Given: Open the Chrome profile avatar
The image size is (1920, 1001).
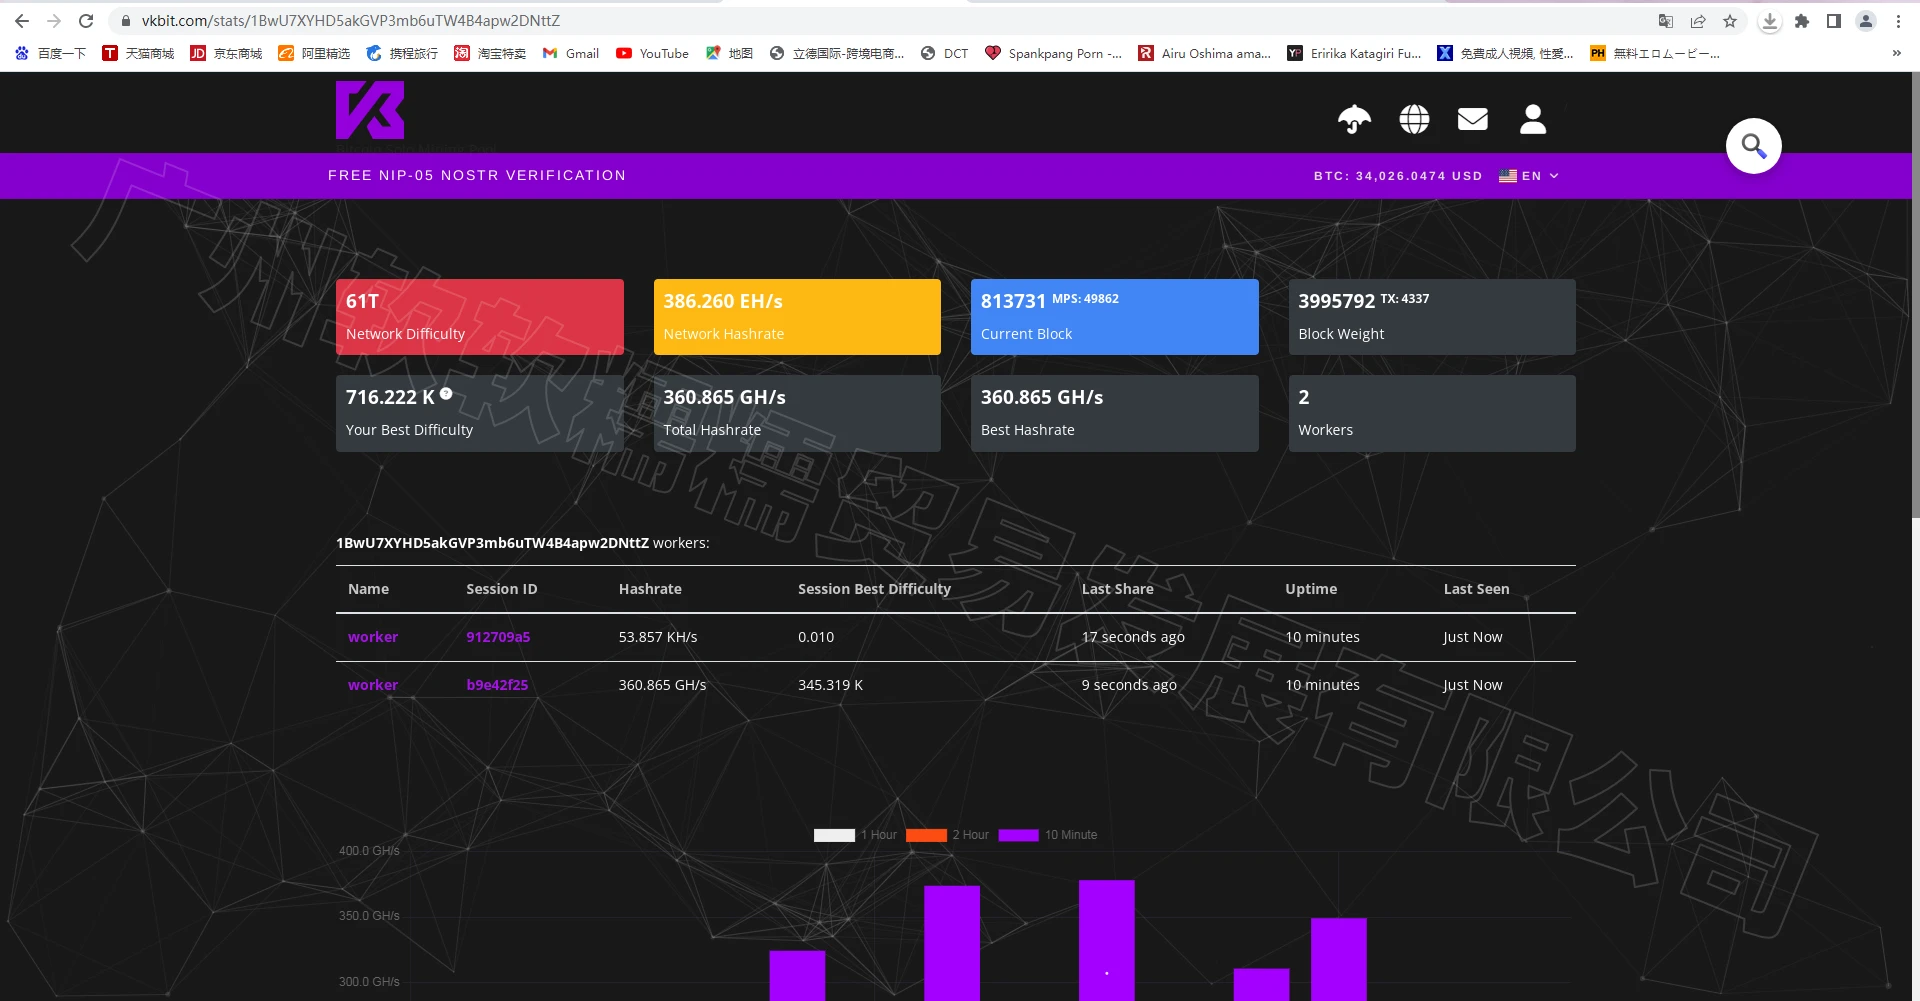Looking at the screenshot, I should click(x=1866, y=21).
